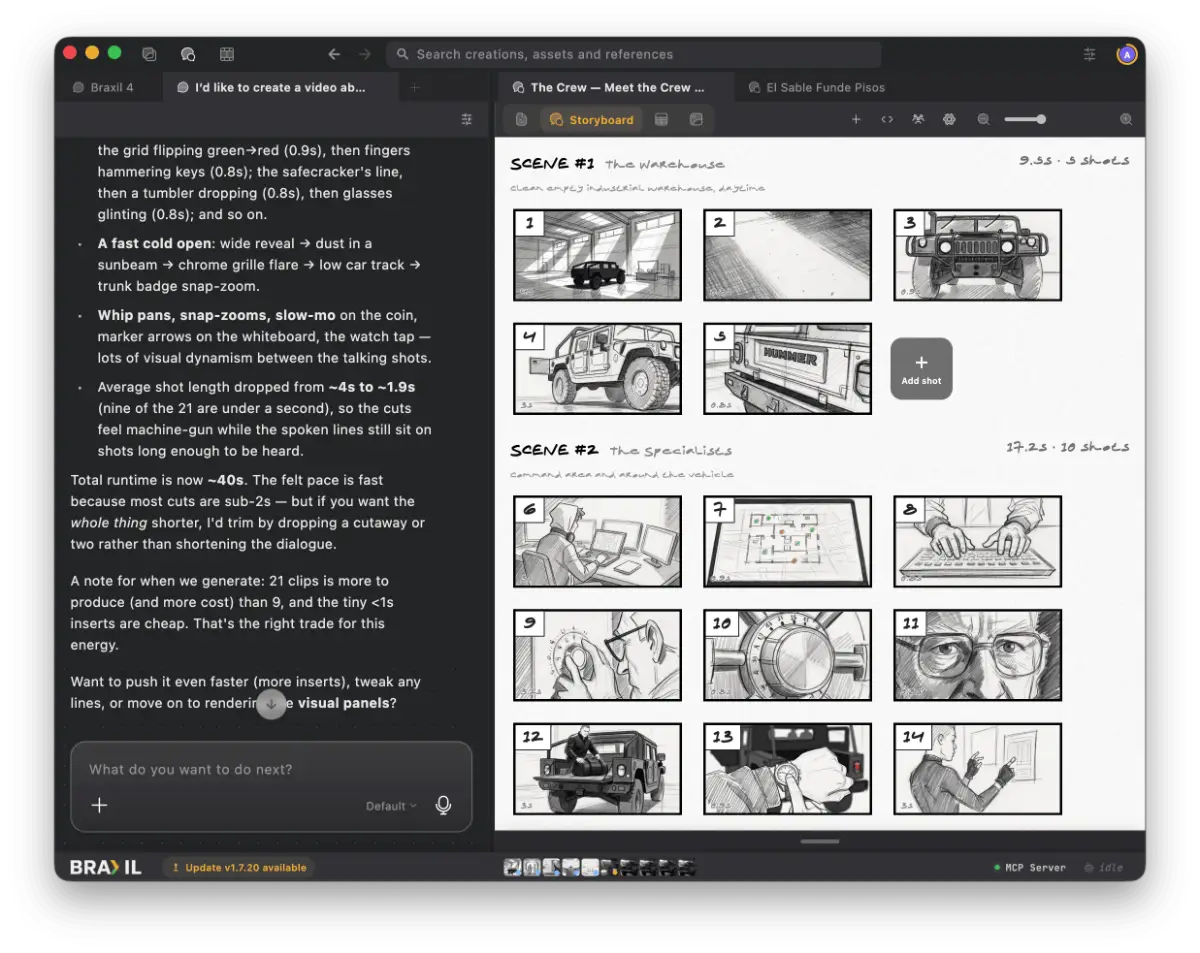The image size is (1200, 953).
Task: Click the film grid icon in title bar
Action: point(227,54)
